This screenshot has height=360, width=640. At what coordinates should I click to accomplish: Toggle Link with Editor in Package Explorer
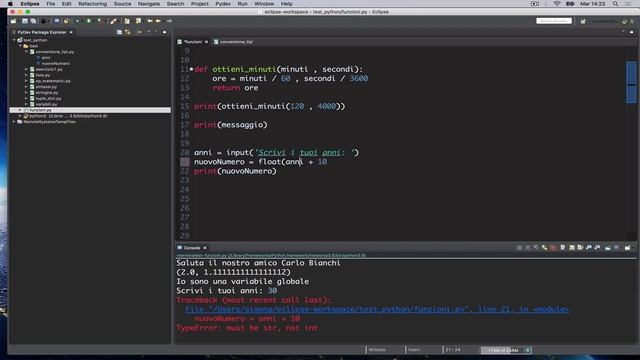point(128,32)
